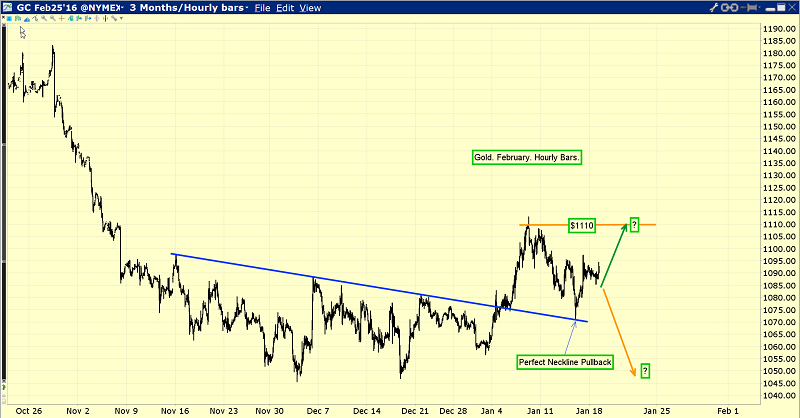Click the last wrench-like toolbar icon
This screenshot has height=418, width=800.
click(x=114, y=18)
